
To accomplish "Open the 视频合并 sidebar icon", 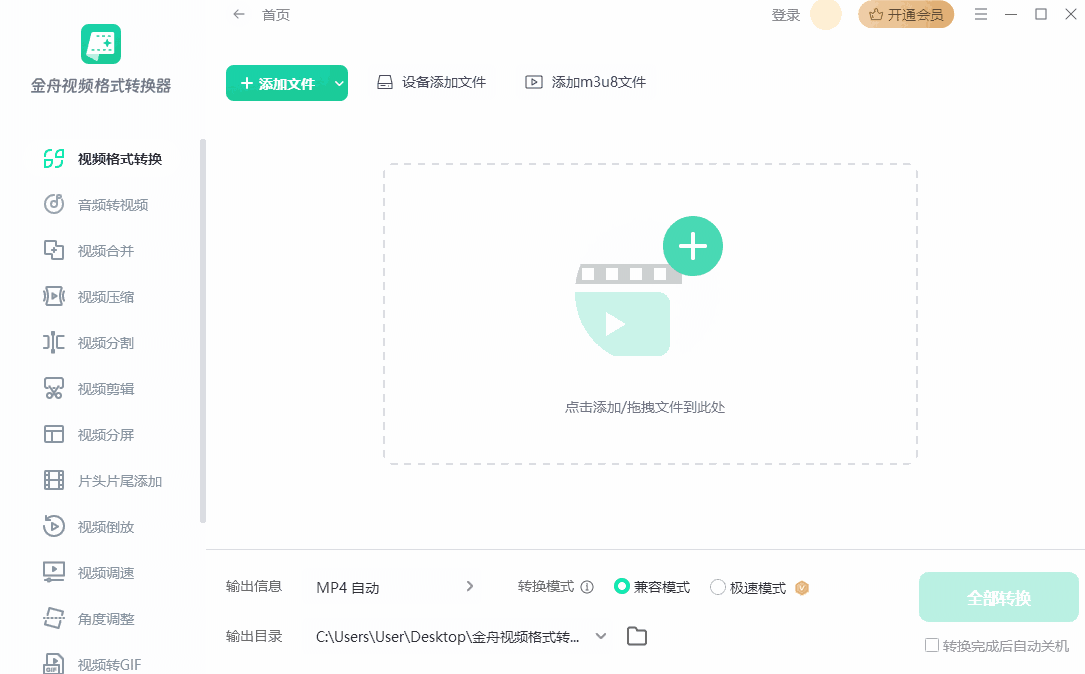I will point(54,251).
